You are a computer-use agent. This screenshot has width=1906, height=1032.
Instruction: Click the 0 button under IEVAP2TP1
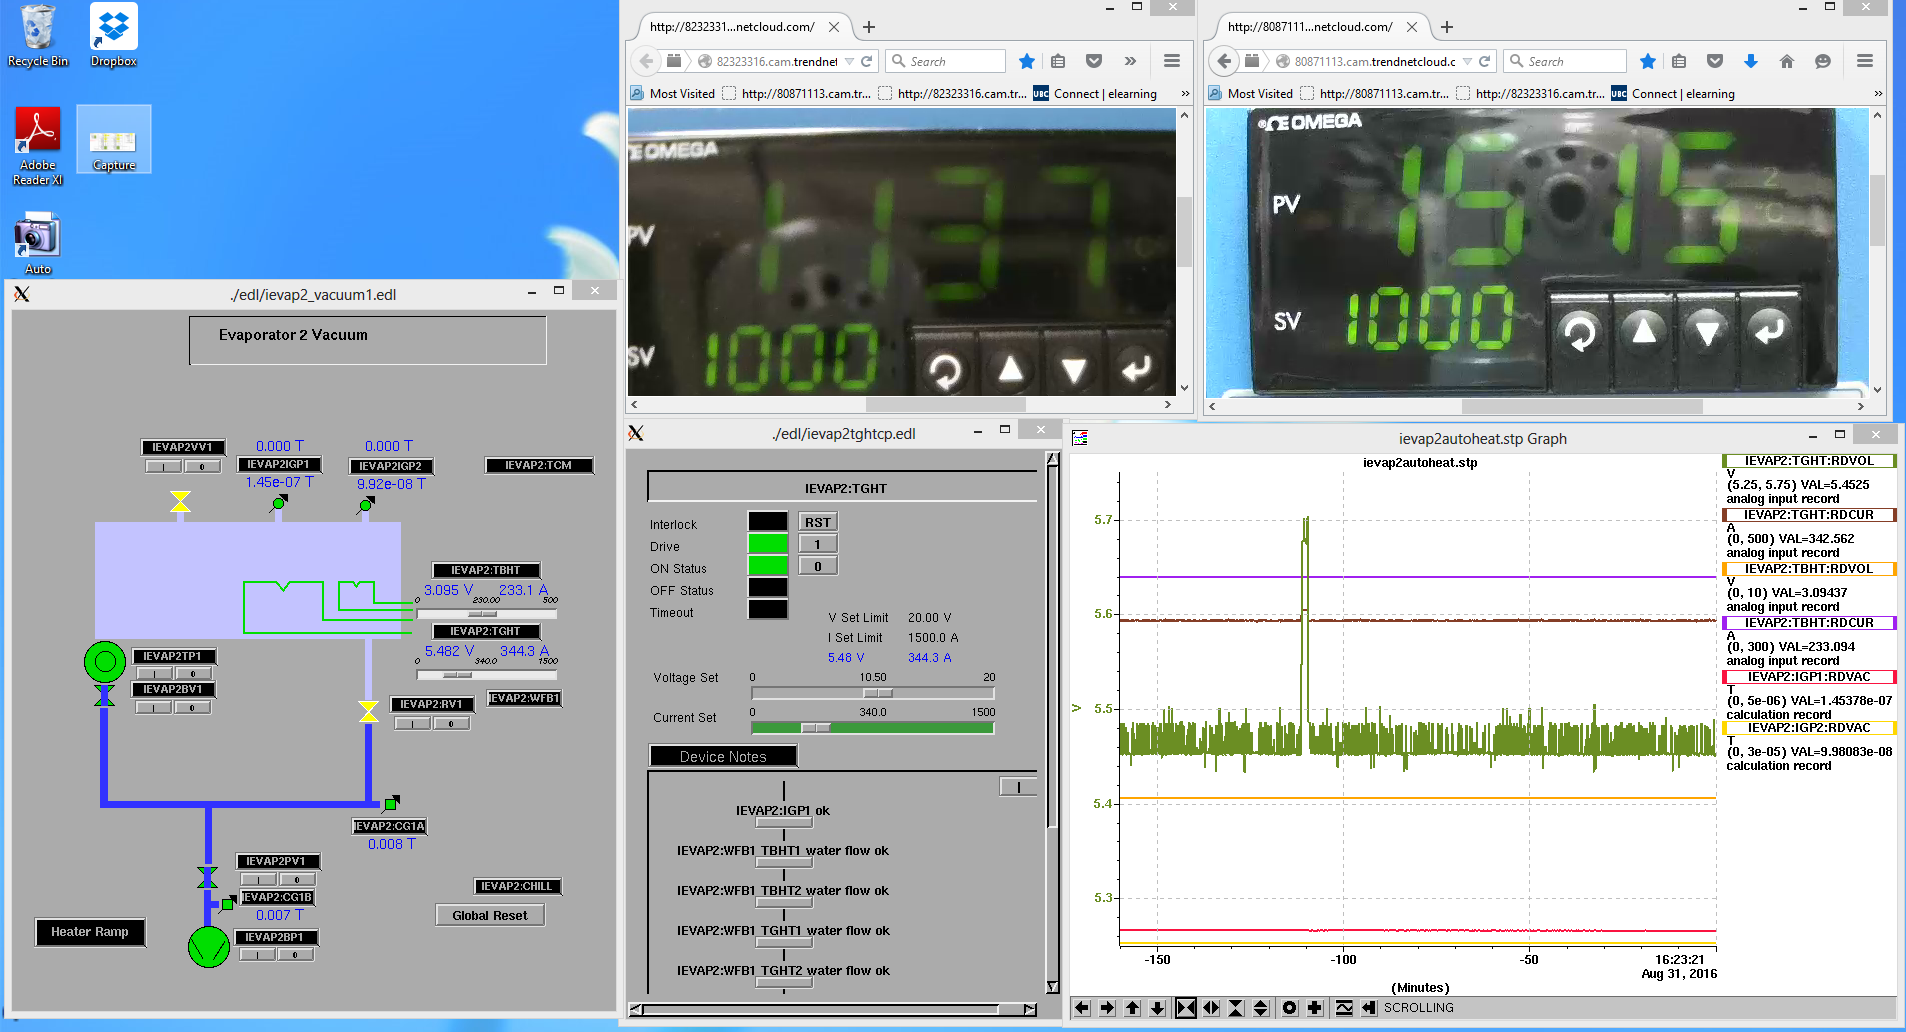[193, 674]
